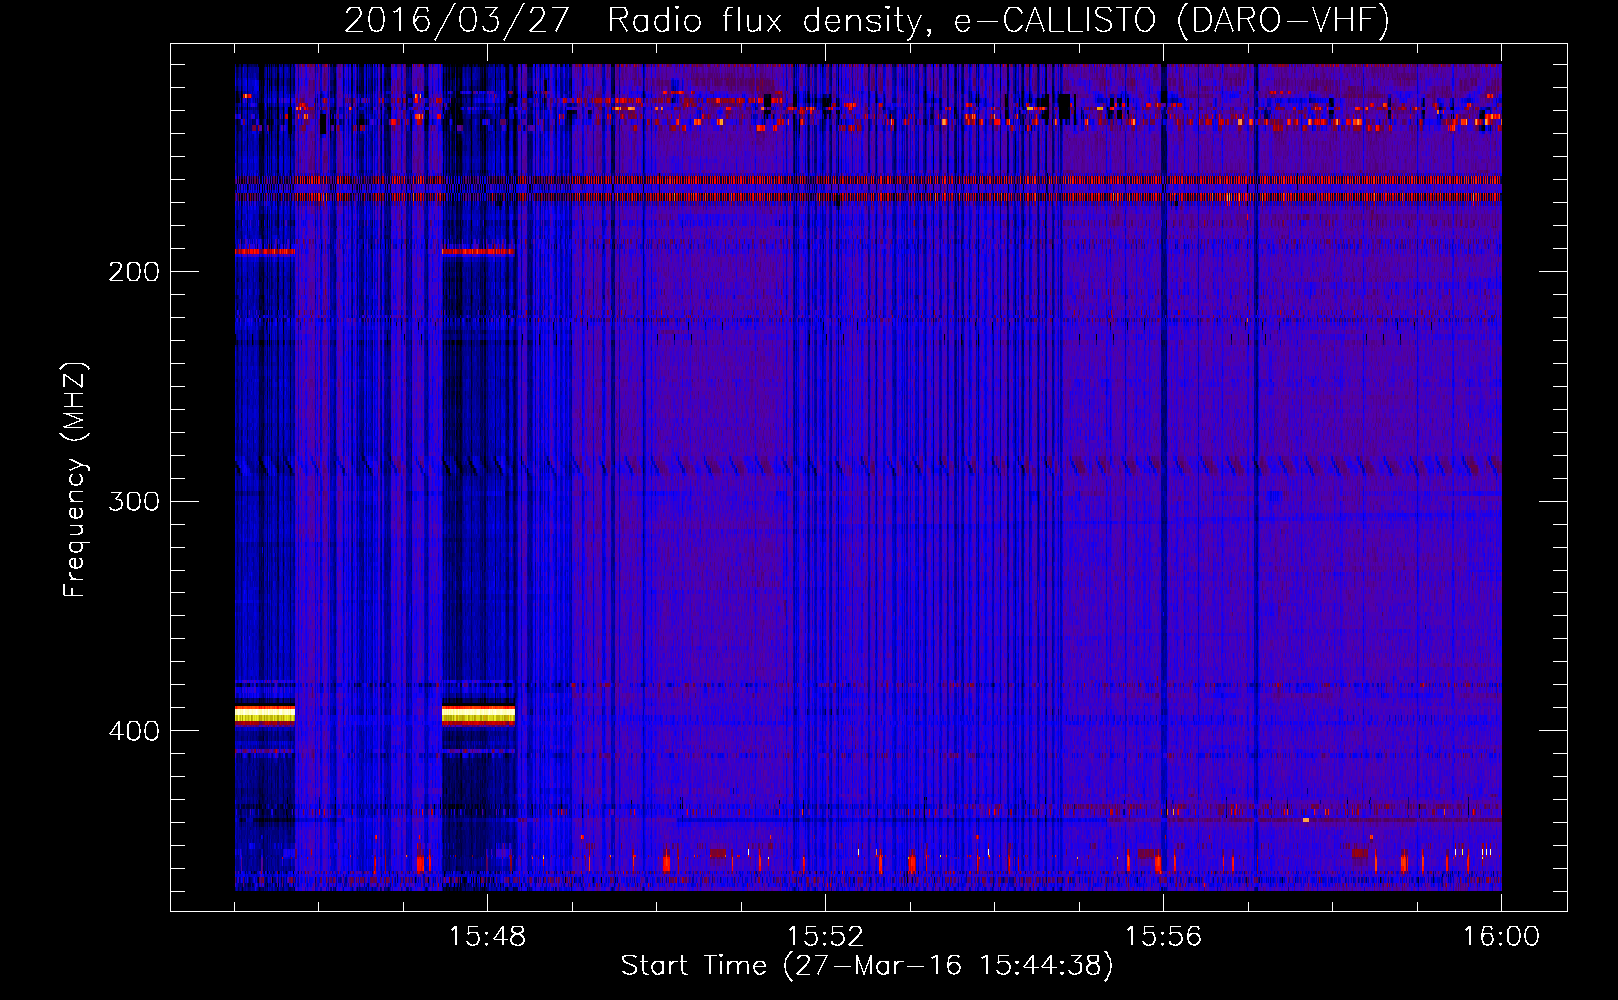Image resolution: width=1618 pixels, height=1000 pixels.
Task: Click the 300 frequency tick label
Action: click(x=133, y=501)
